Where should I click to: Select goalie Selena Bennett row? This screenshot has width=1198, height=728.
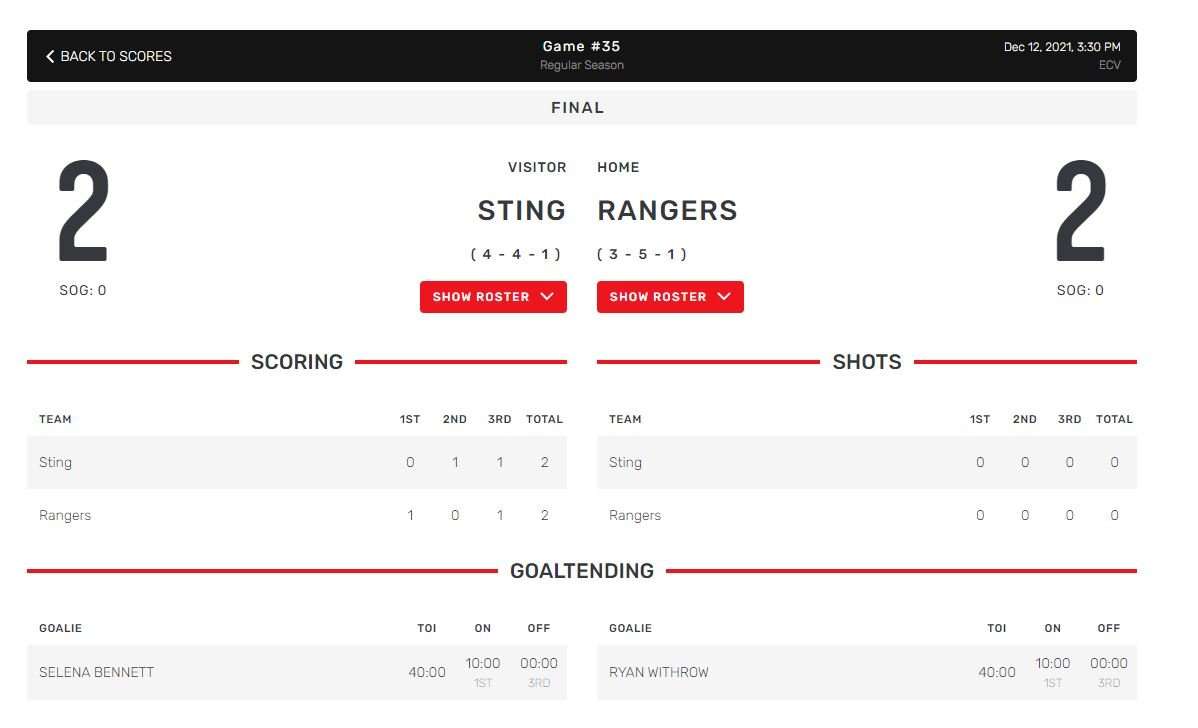tap(296, 672)
